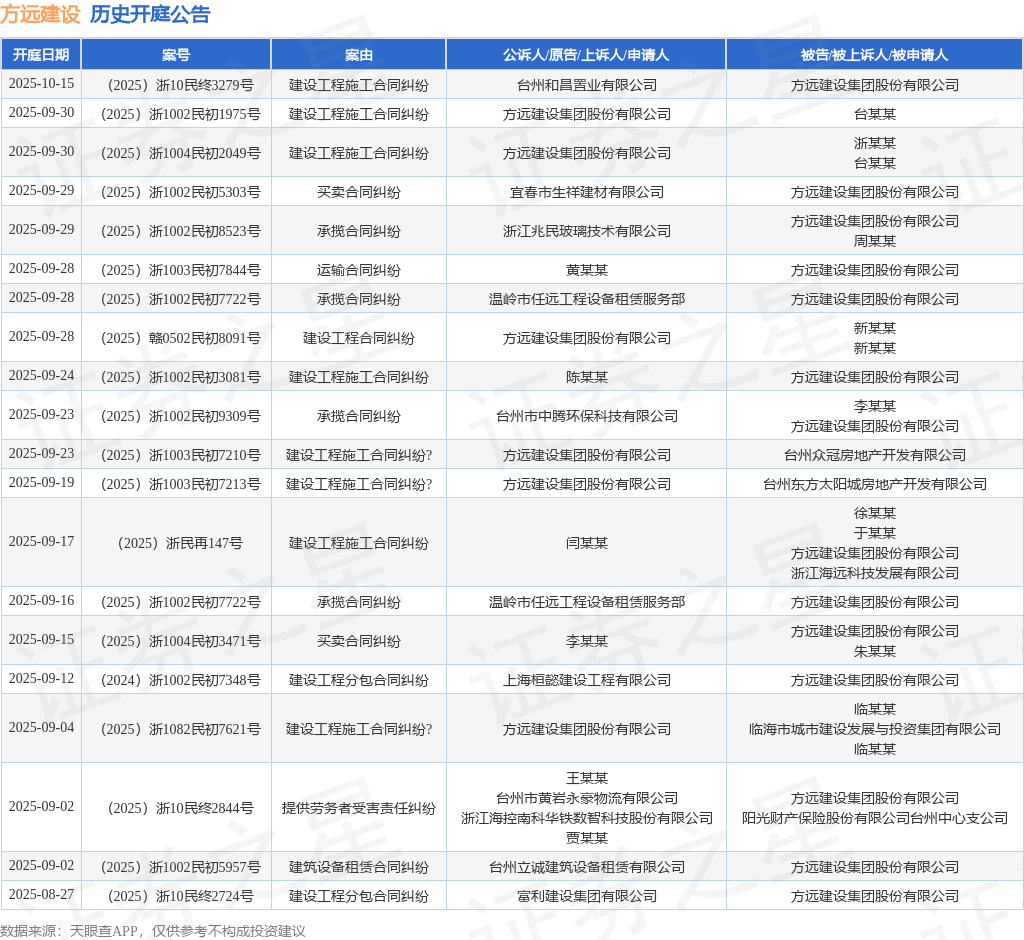Click defendant 台州东方太阳城房地产开发有限公司
This screenshot has width=1024, height=940.
tap(874, 484)
